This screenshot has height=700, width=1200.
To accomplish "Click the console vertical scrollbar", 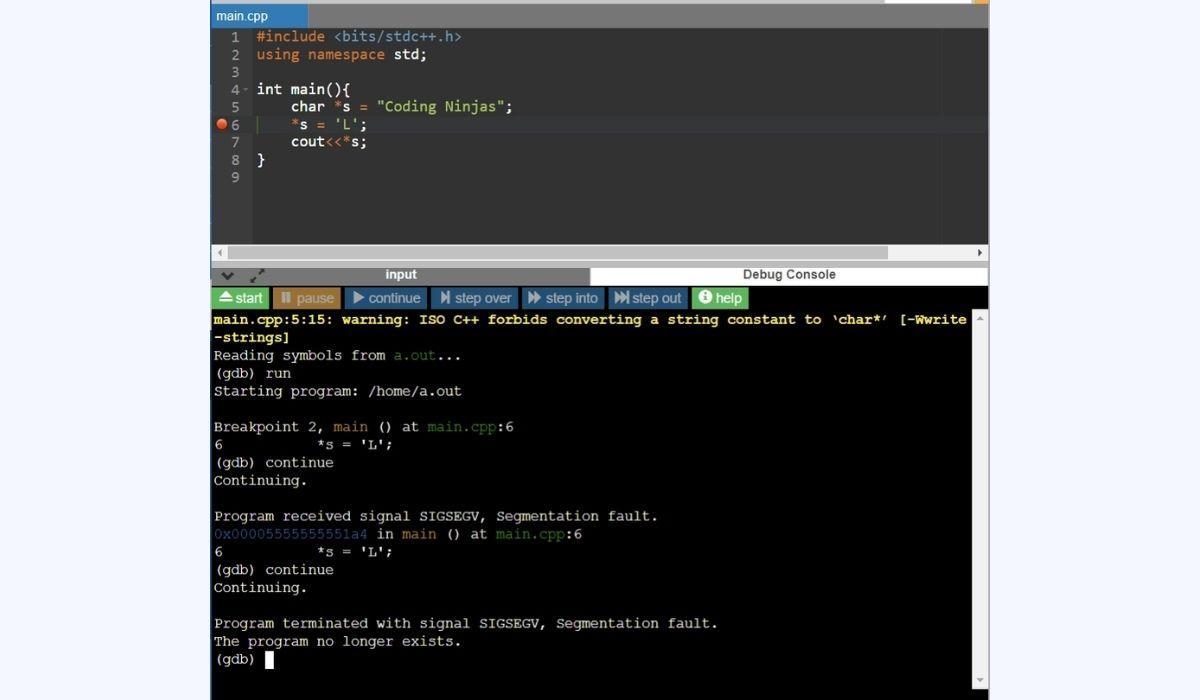I will click(978, 490).
